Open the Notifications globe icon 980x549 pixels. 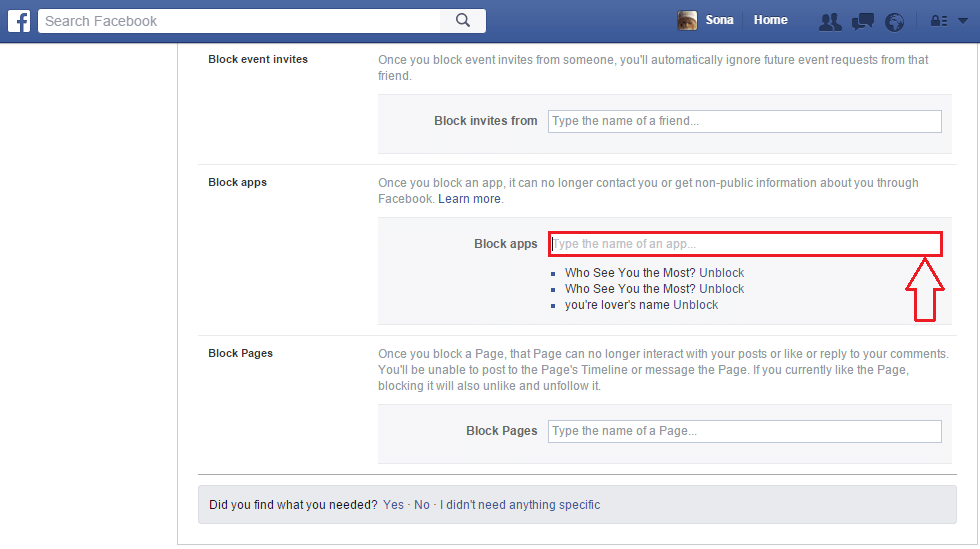point(894,22)
